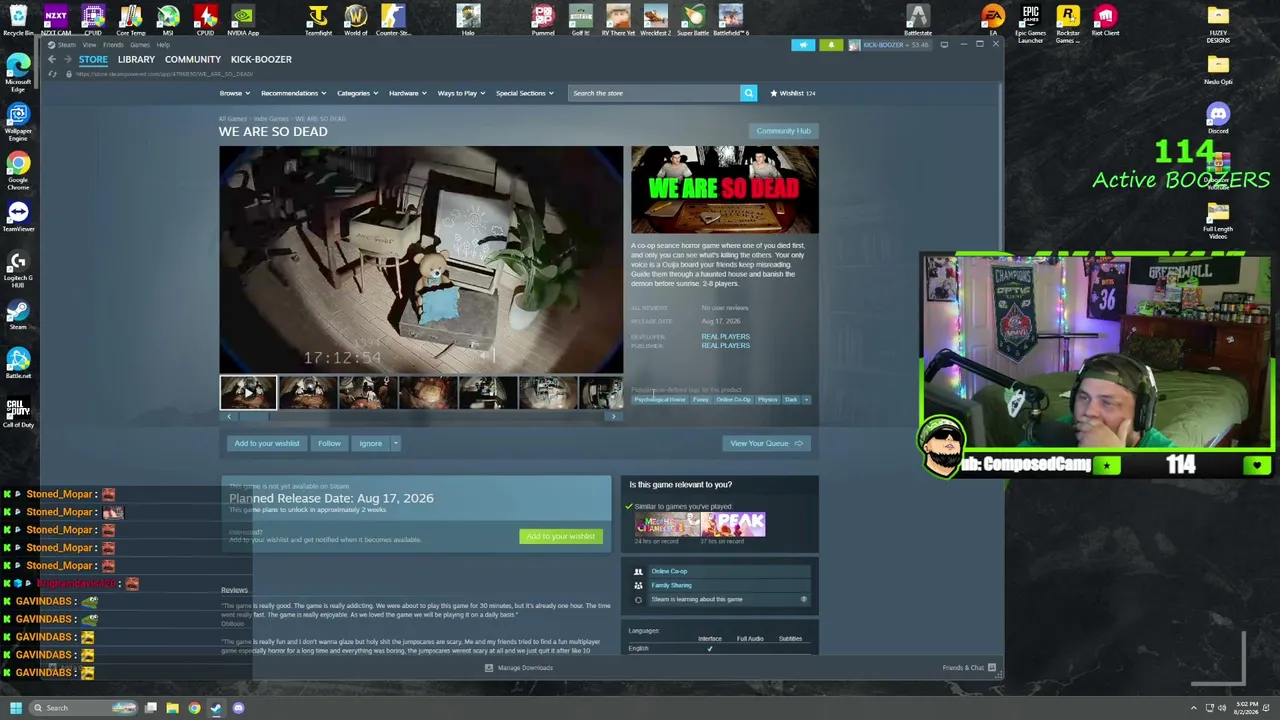This screenshot has width=1280, height=720.
Task: Open TeamViewer desktop shortcut
Action: (x=18, y=217)
